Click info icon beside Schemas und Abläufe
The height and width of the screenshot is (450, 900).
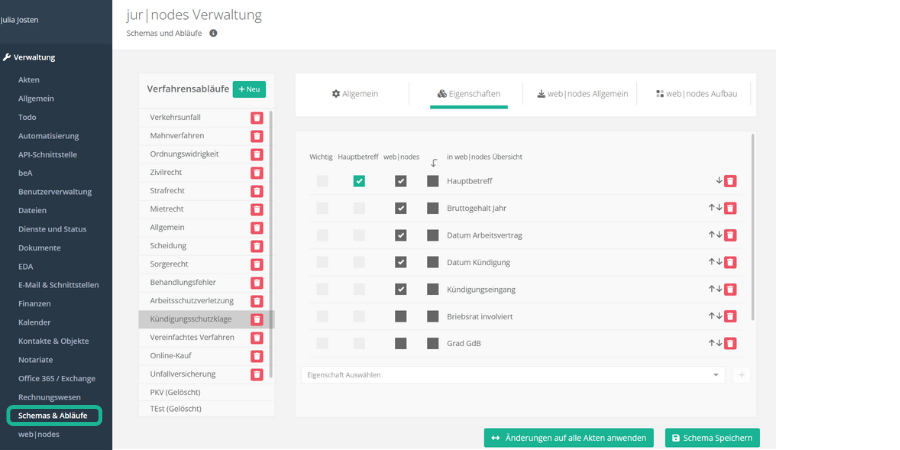coord(213,33)
